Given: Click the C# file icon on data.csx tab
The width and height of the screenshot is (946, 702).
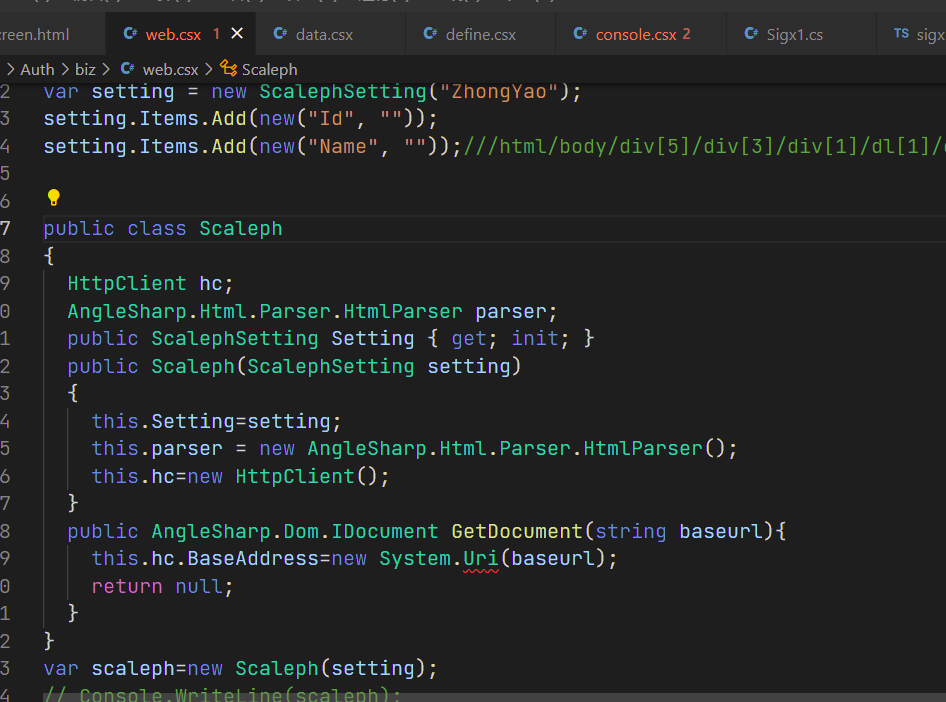Looking at the screenshot, I should pyautogui.click(x=280, y=34).
